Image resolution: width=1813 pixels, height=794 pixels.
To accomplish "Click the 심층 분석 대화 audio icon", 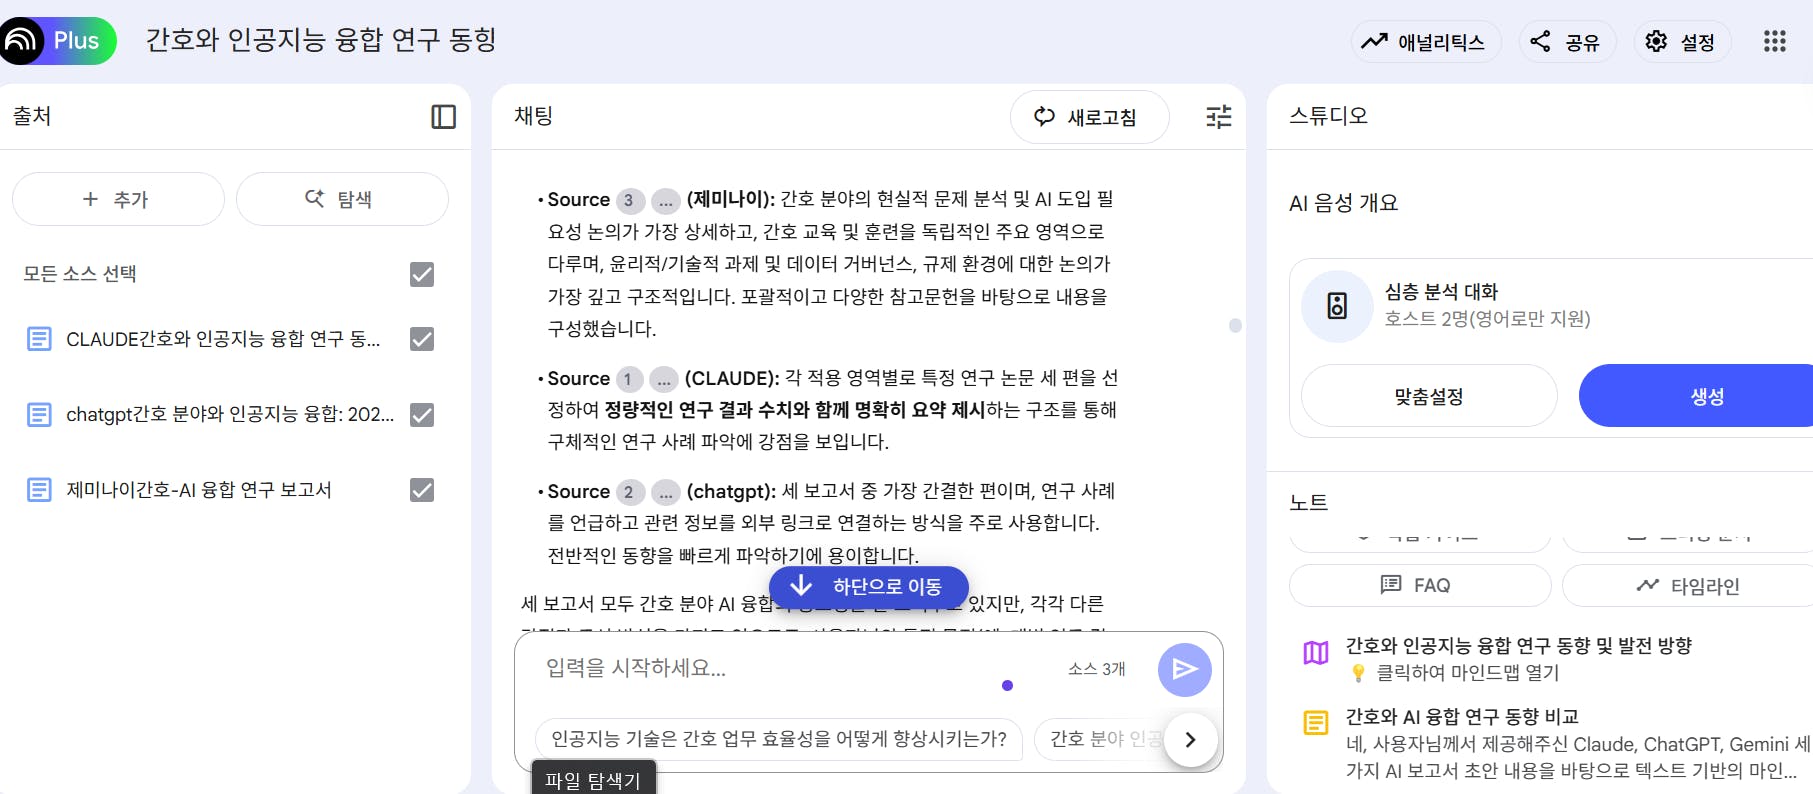I will coord(1337,306).
